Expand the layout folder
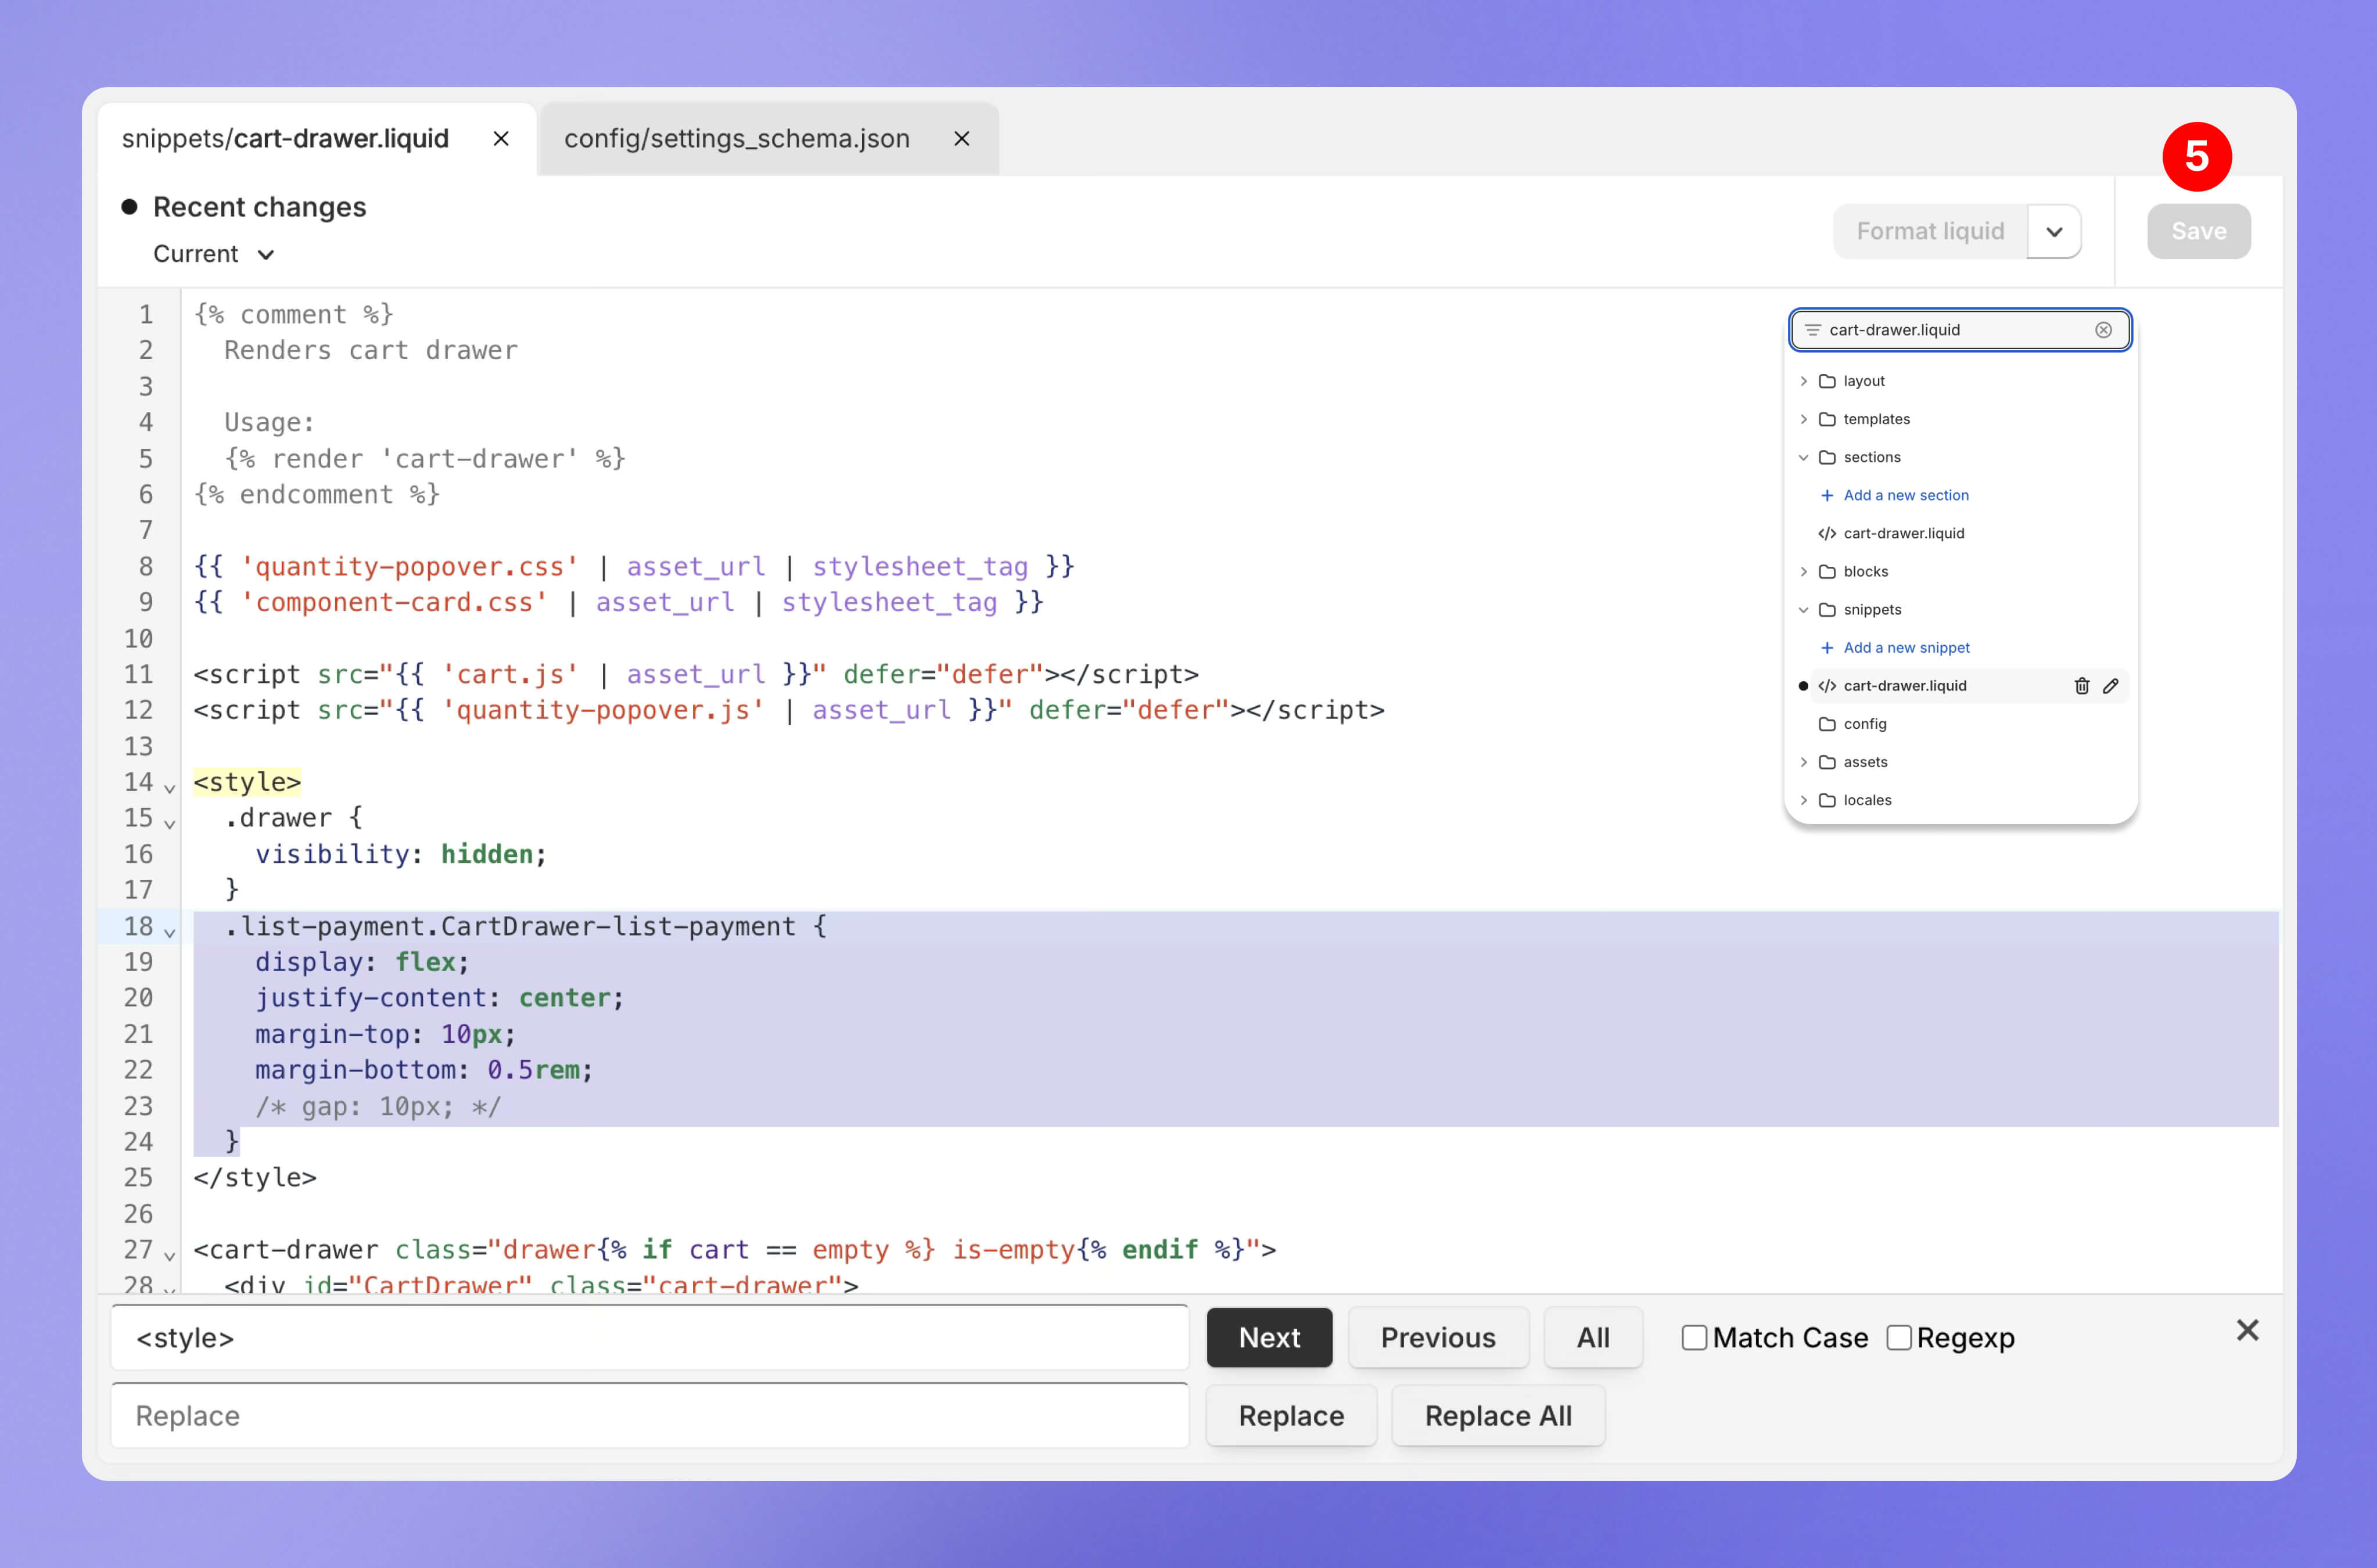 [1803, 381]
